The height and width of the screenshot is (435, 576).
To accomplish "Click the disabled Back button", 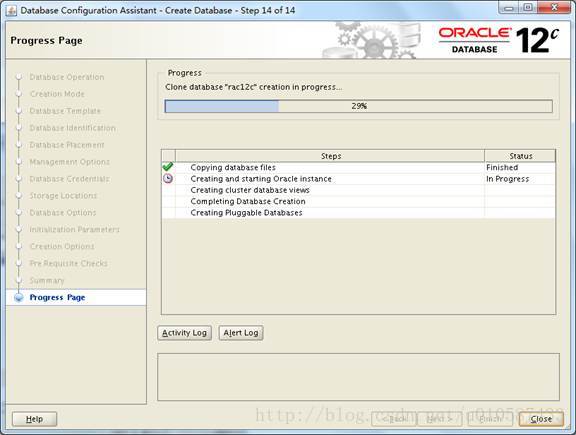I will pyautogui.click(x=394, y=419).
